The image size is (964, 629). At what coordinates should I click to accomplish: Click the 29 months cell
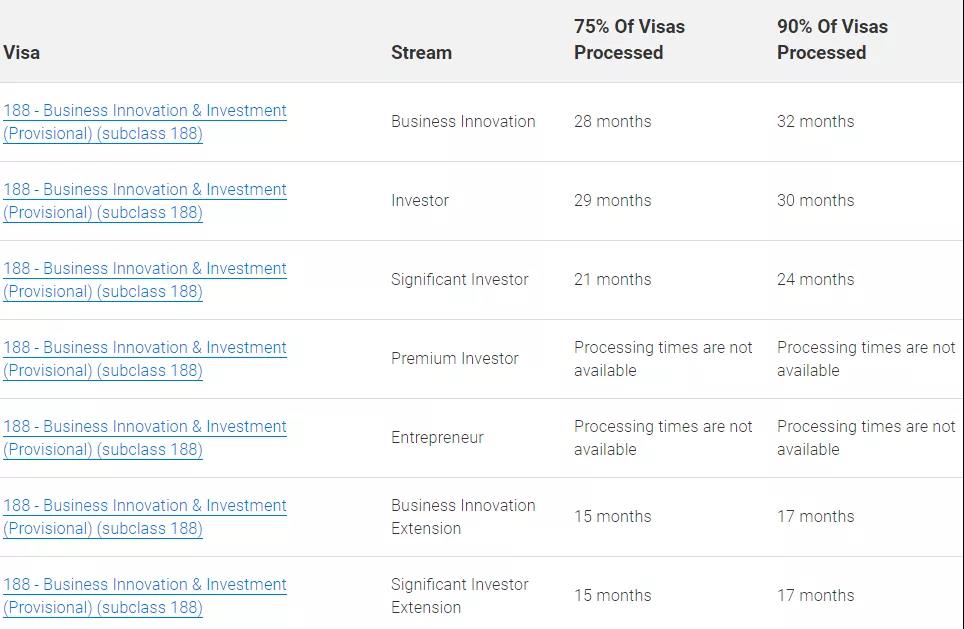pos(612,200)
